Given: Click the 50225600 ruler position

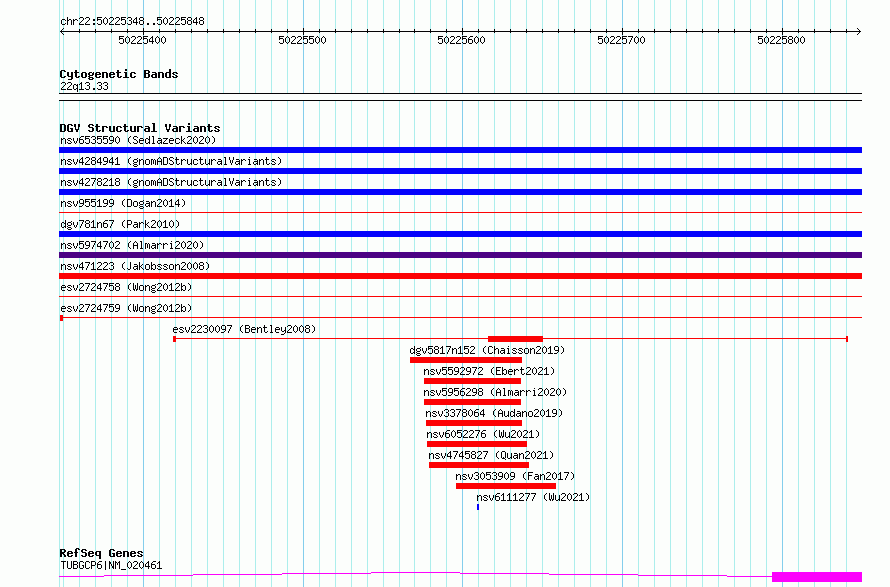Looking at the screenshot, I should 461,40.
